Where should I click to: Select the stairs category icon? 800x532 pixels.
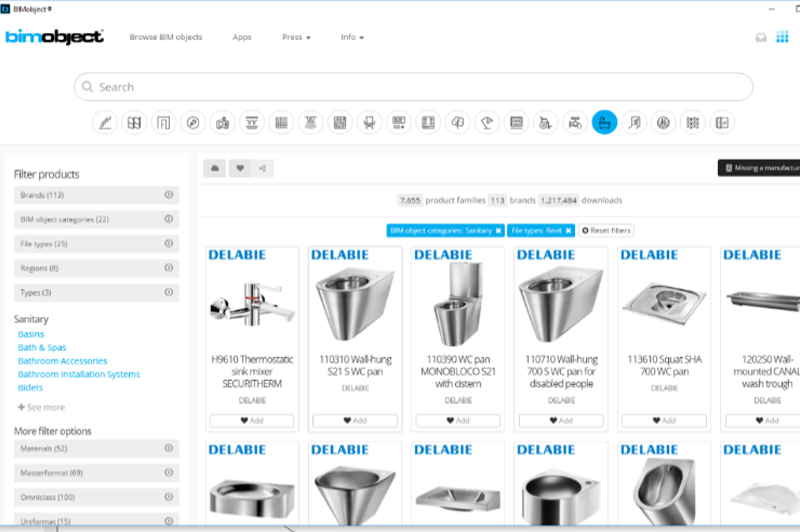(x=634, y=122)
